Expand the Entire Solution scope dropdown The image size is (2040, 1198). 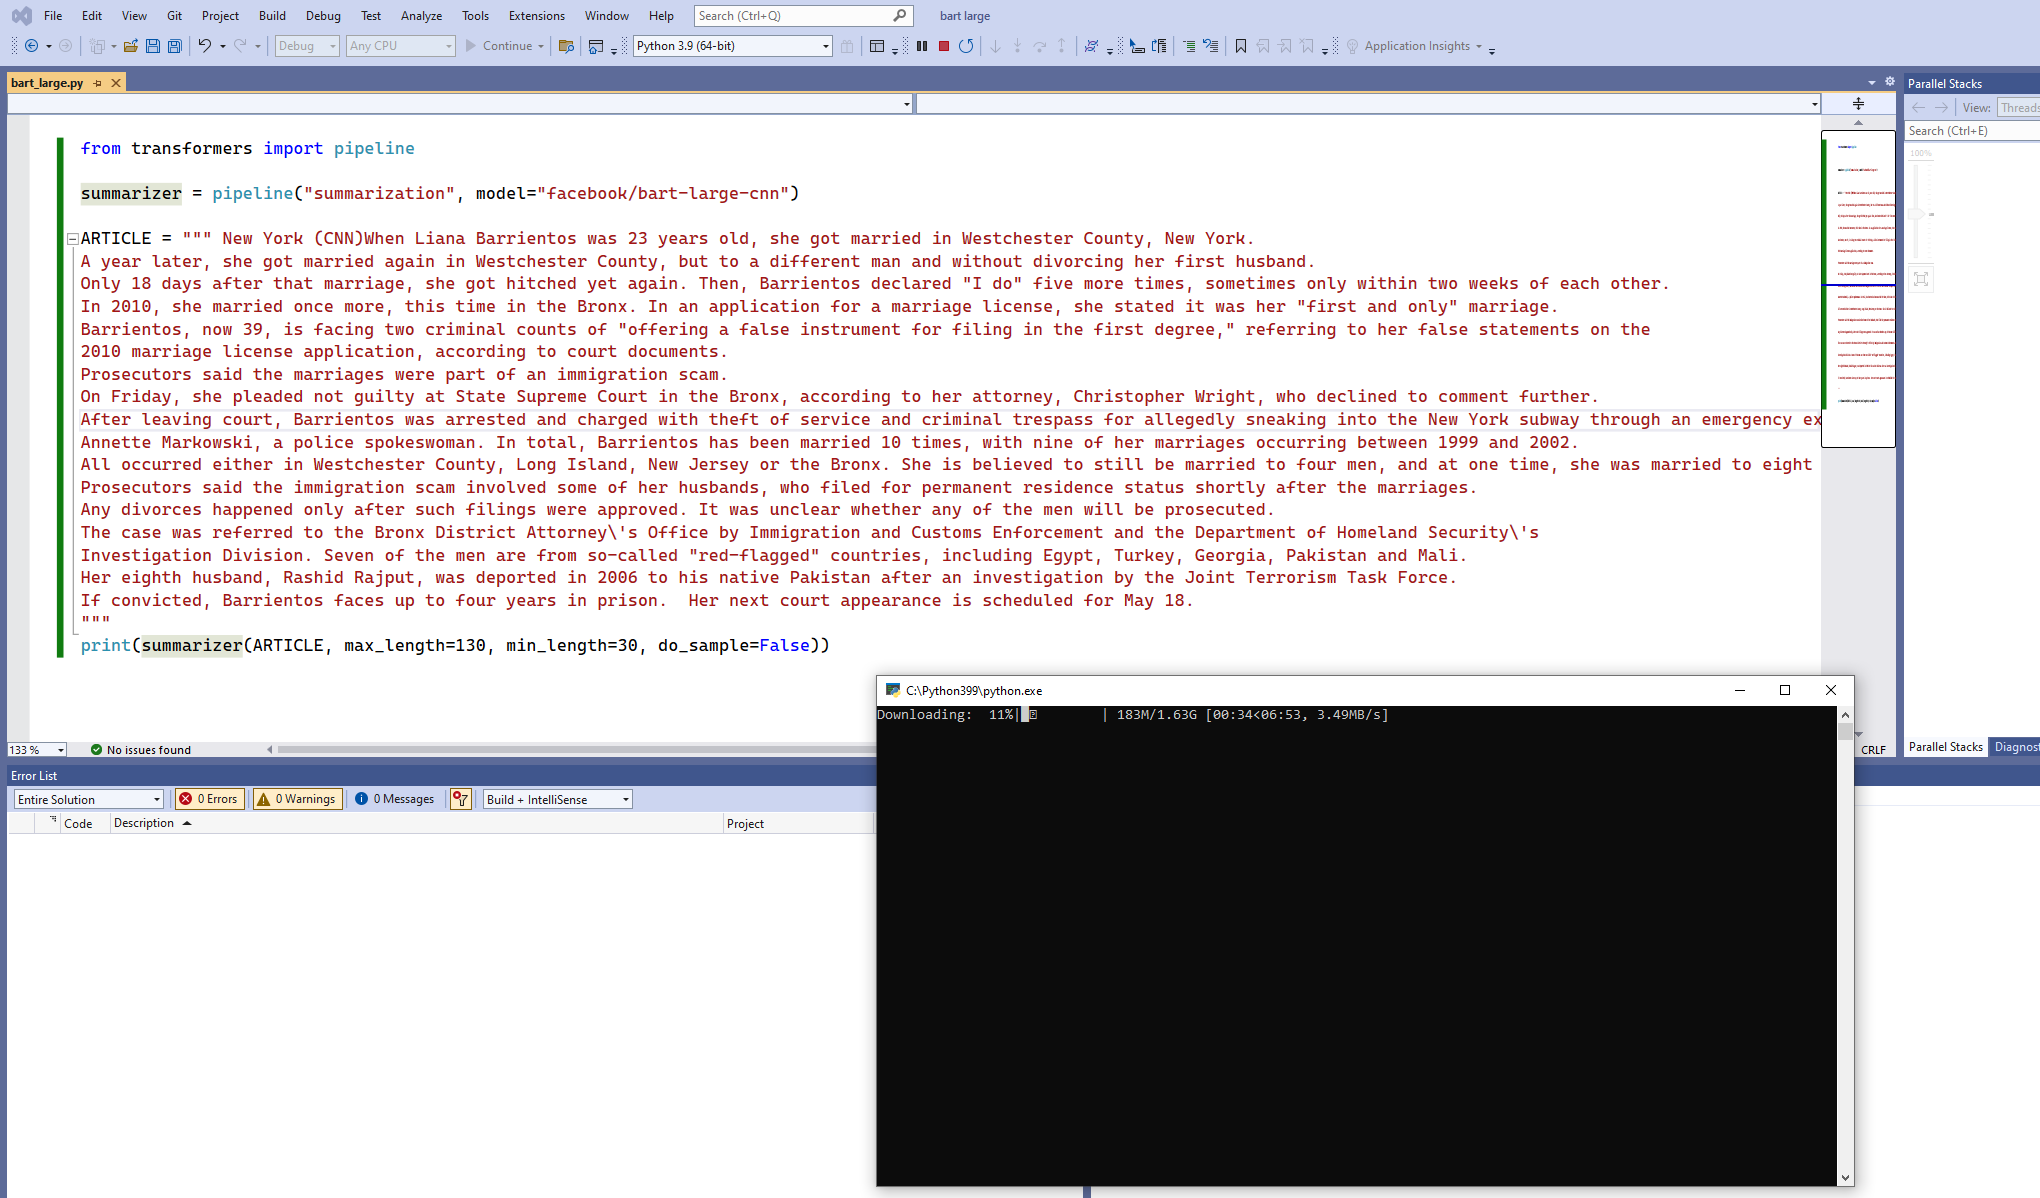point(157,799)
